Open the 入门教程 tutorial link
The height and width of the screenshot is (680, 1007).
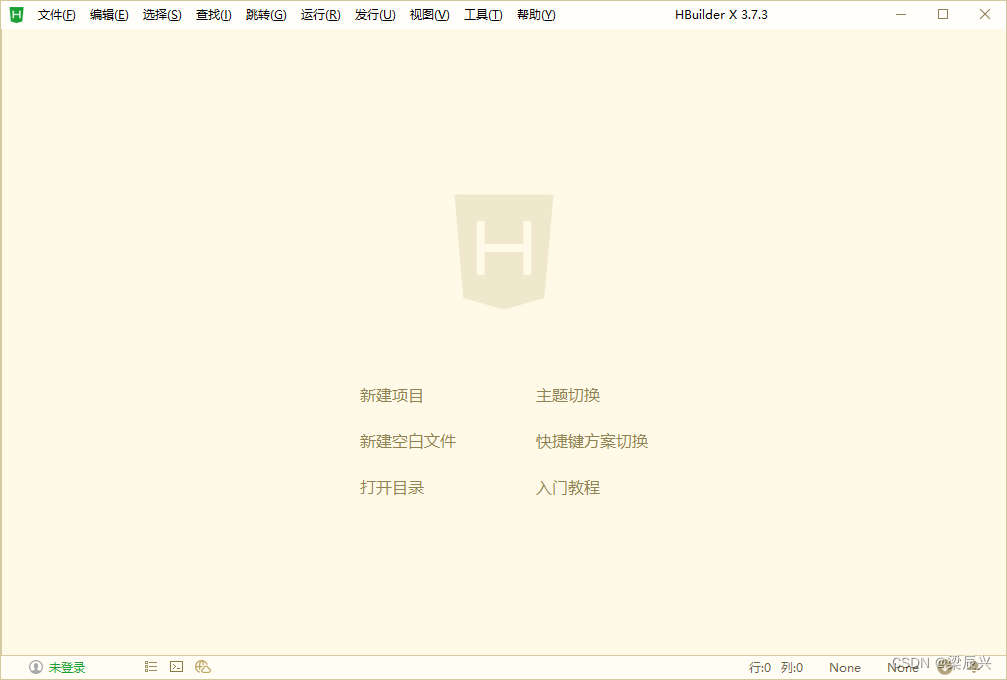pyautogui.click(x=568, y=488)
